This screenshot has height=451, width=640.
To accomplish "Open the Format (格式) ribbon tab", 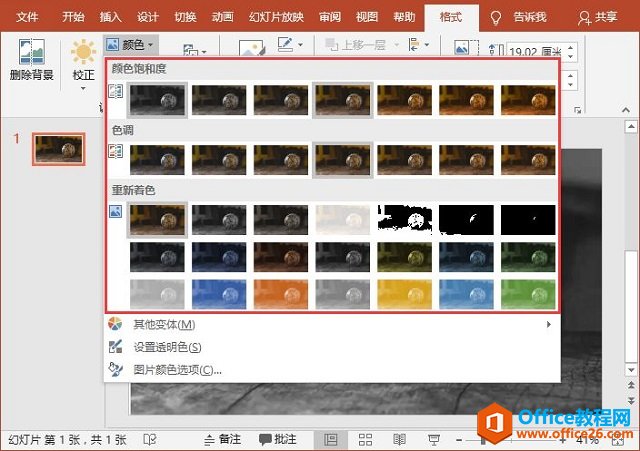I will point(451,17).
